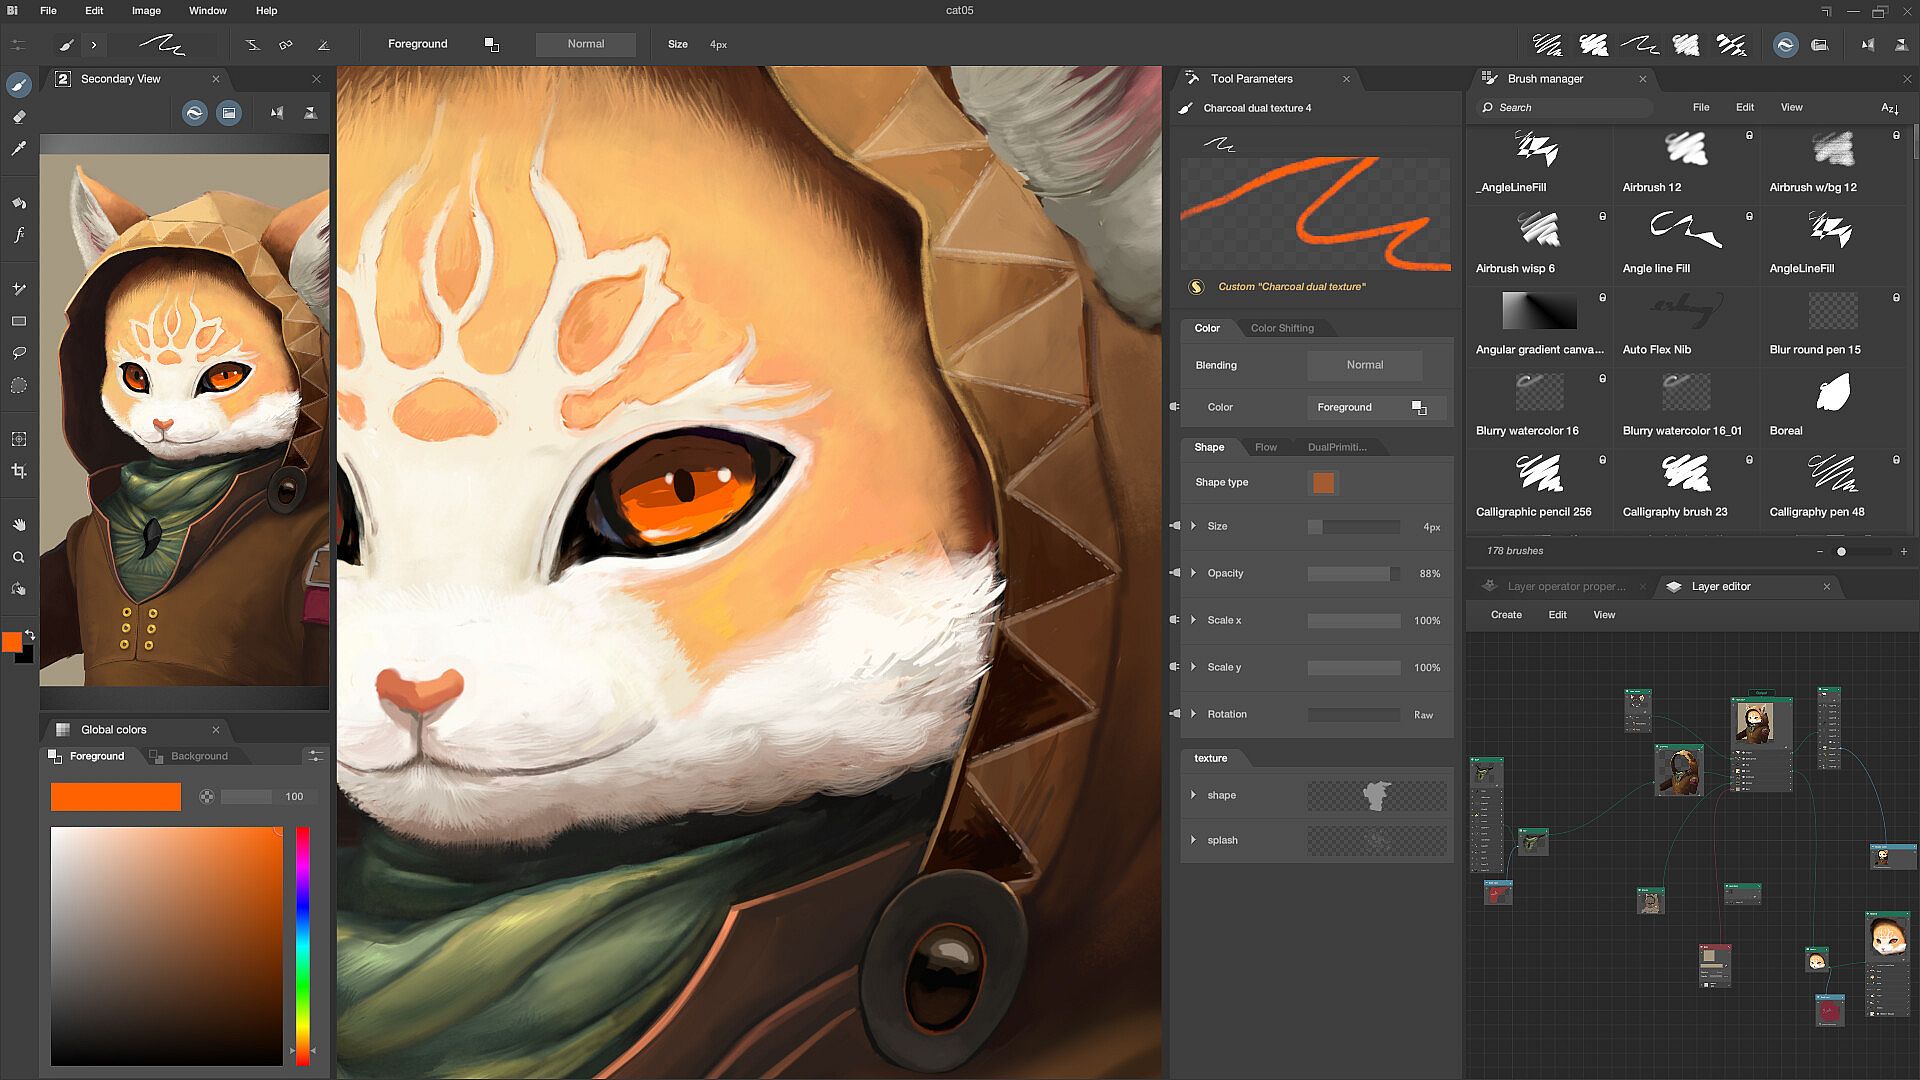Image resolution: width=1920 pixels, height=1080 pixels.
Task: Activate the Crop tool
Action: coord(19,471)
